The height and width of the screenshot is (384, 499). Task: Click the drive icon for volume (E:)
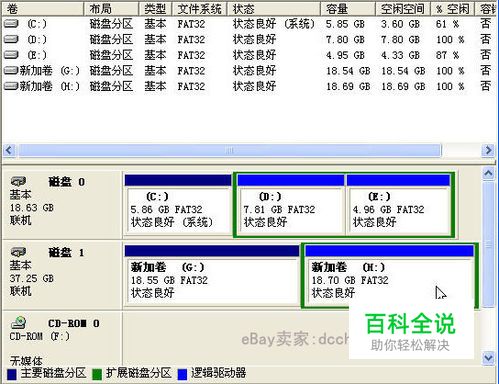(x=11, y=55)
